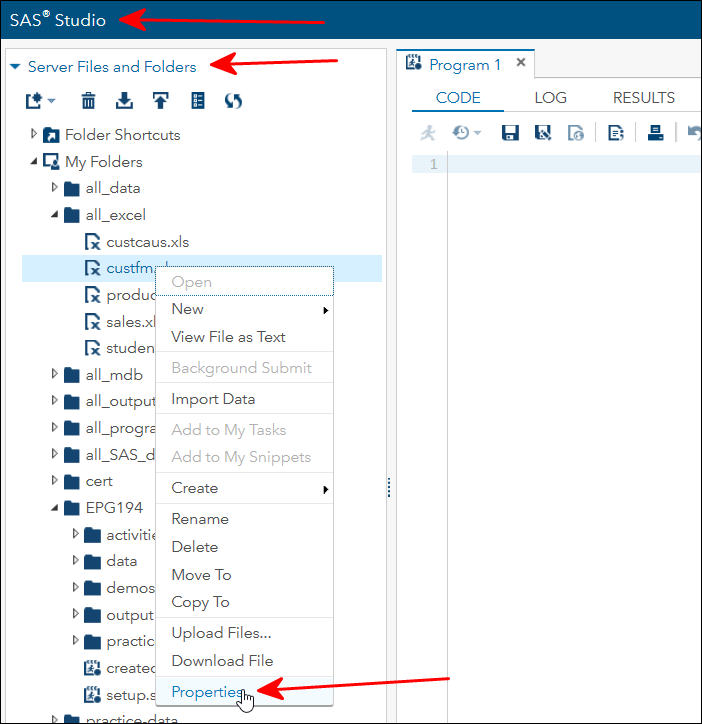
Task: Click the Refresh icon in the files toolbar
Action: point(233,101)
